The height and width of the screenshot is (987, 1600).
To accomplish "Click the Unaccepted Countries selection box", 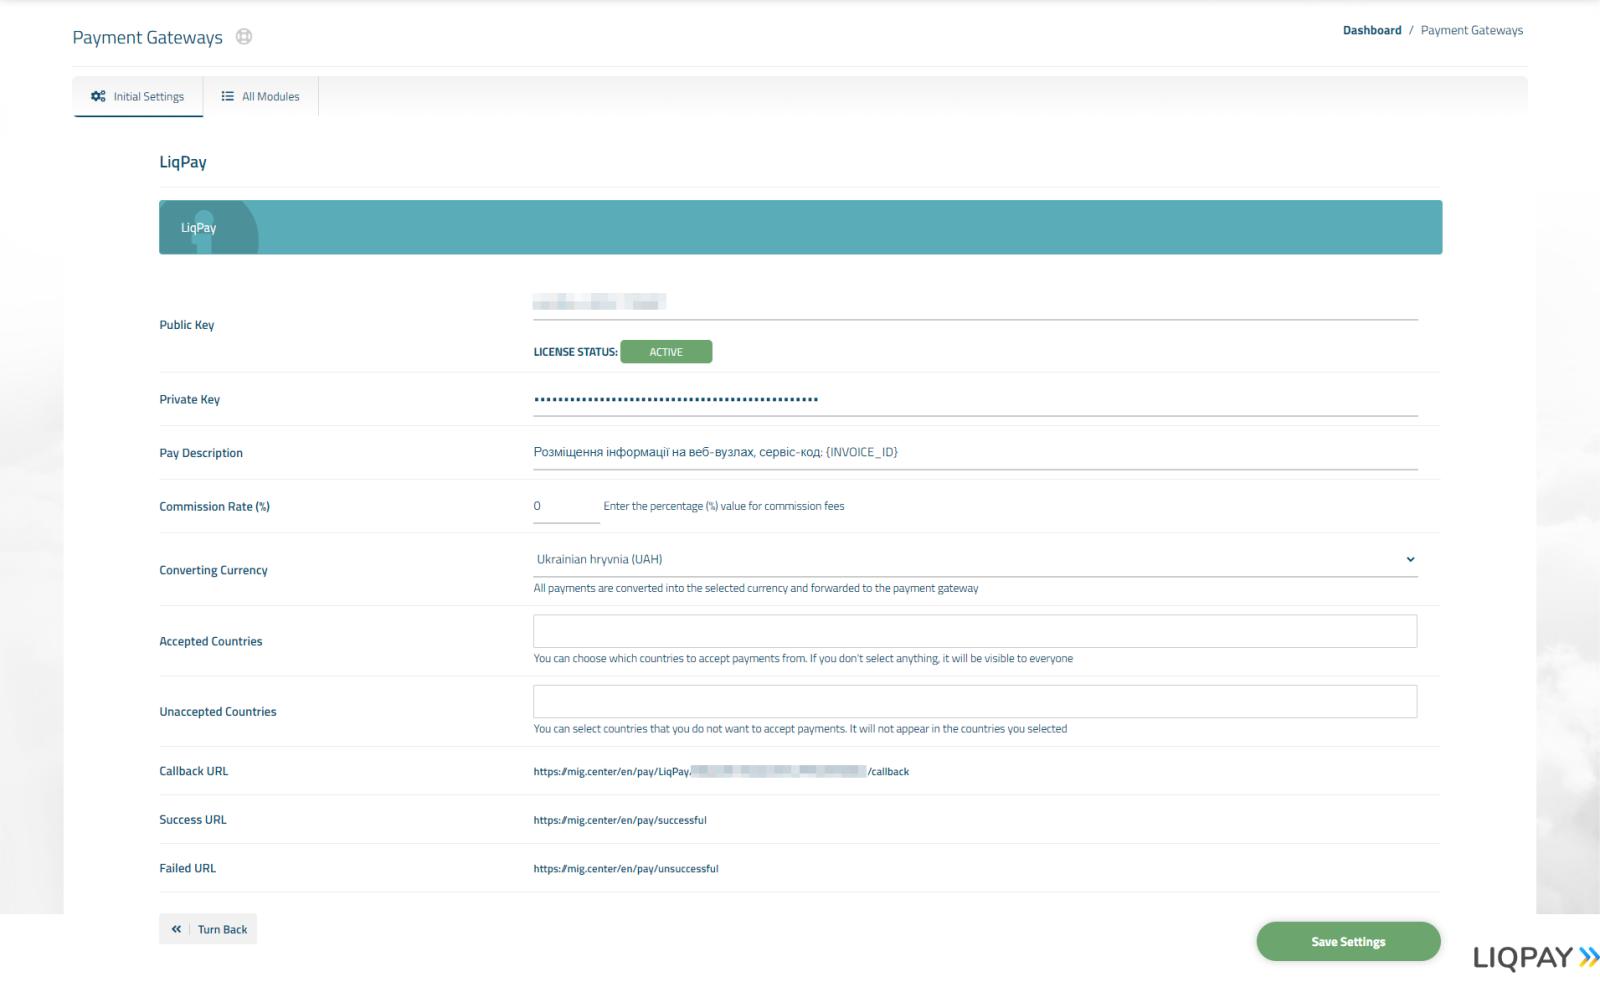I will coord(975,701).
